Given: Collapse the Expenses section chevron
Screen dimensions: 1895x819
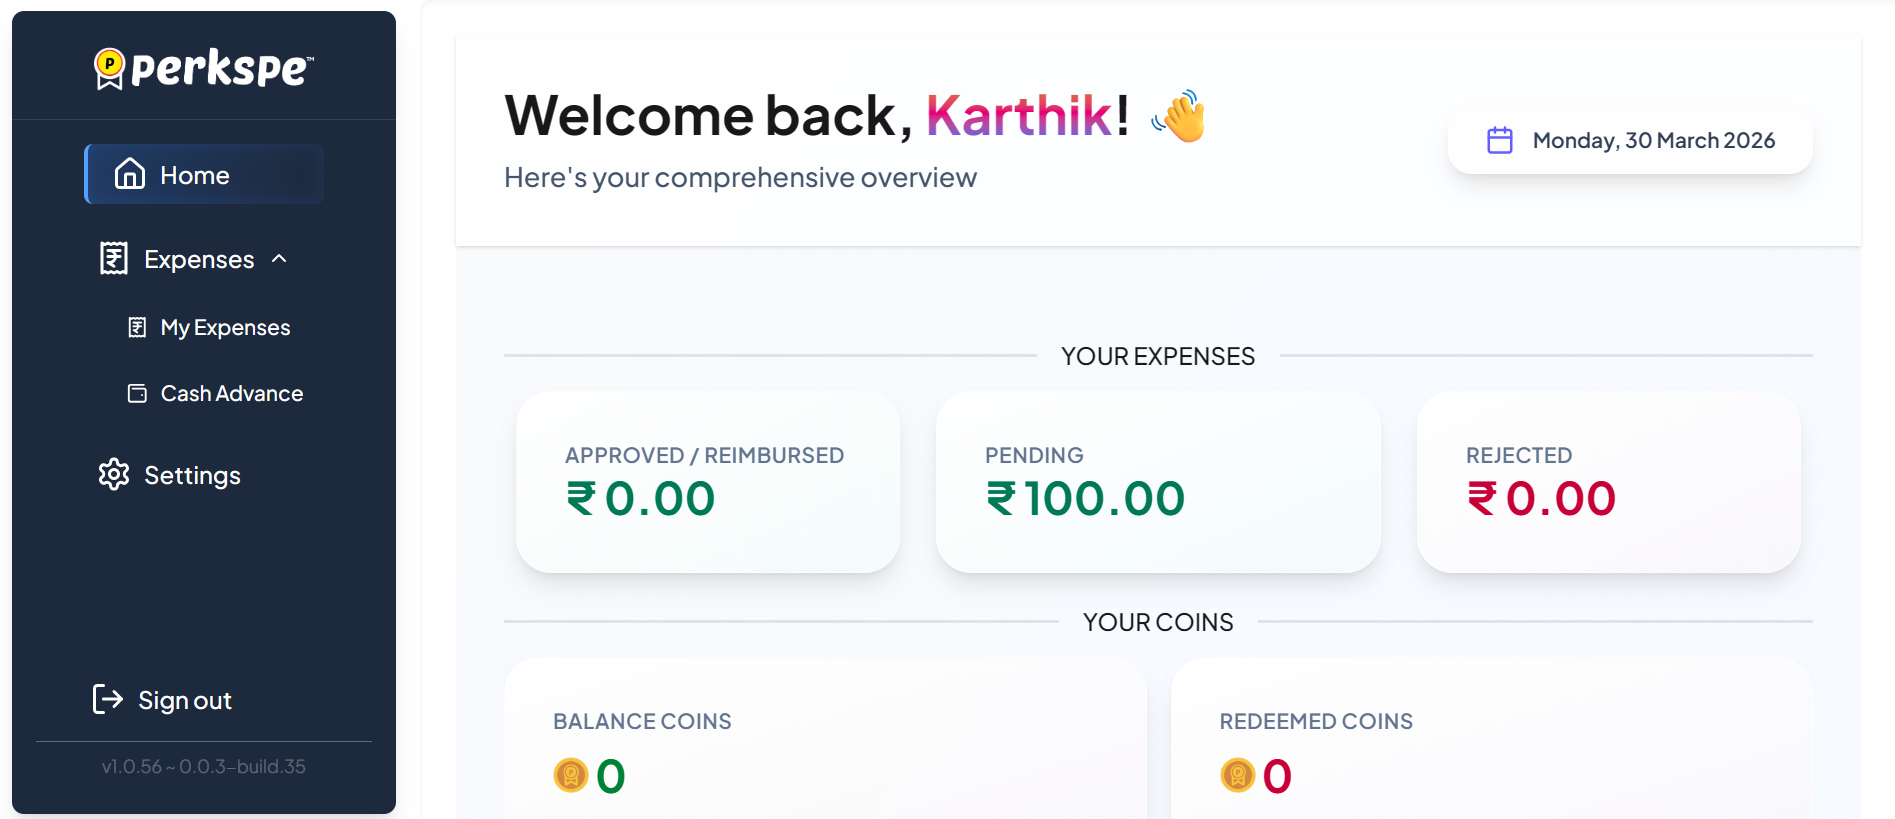Looking at the screenshot, I should click(x=280, y=258).
